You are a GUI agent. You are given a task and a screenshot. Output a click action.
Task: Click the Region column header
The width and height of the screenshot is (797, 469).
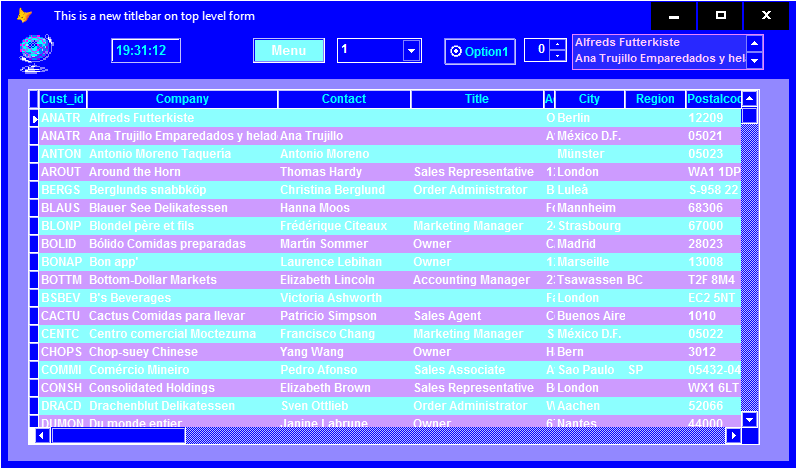click(655, 99)
